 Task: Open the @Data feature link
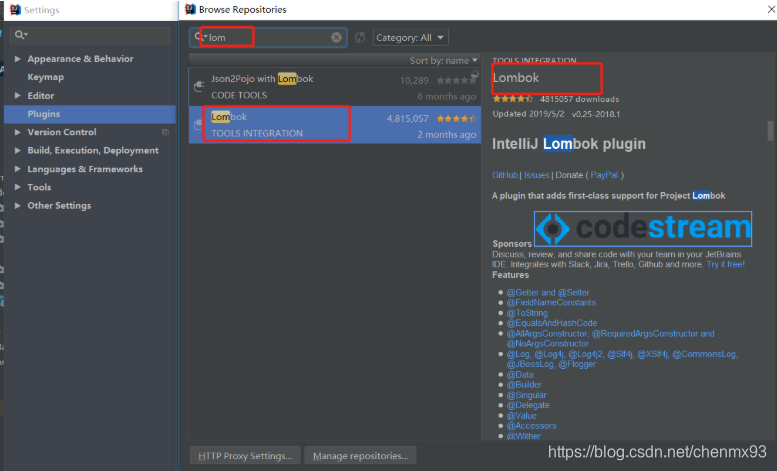click(520, 375)
